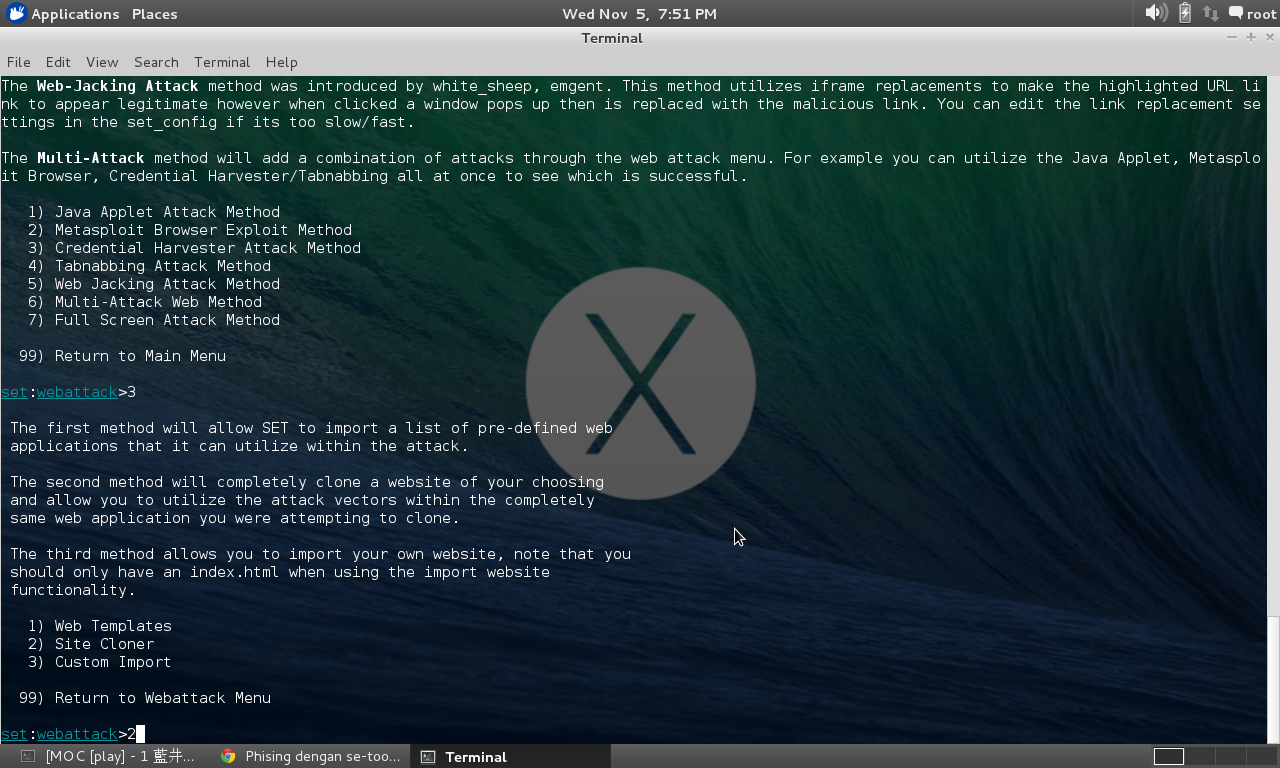Viewport: 1280px width, 768px height.
Task: Open the Terminal menu in the menu bar
Action: pos(221,62)
